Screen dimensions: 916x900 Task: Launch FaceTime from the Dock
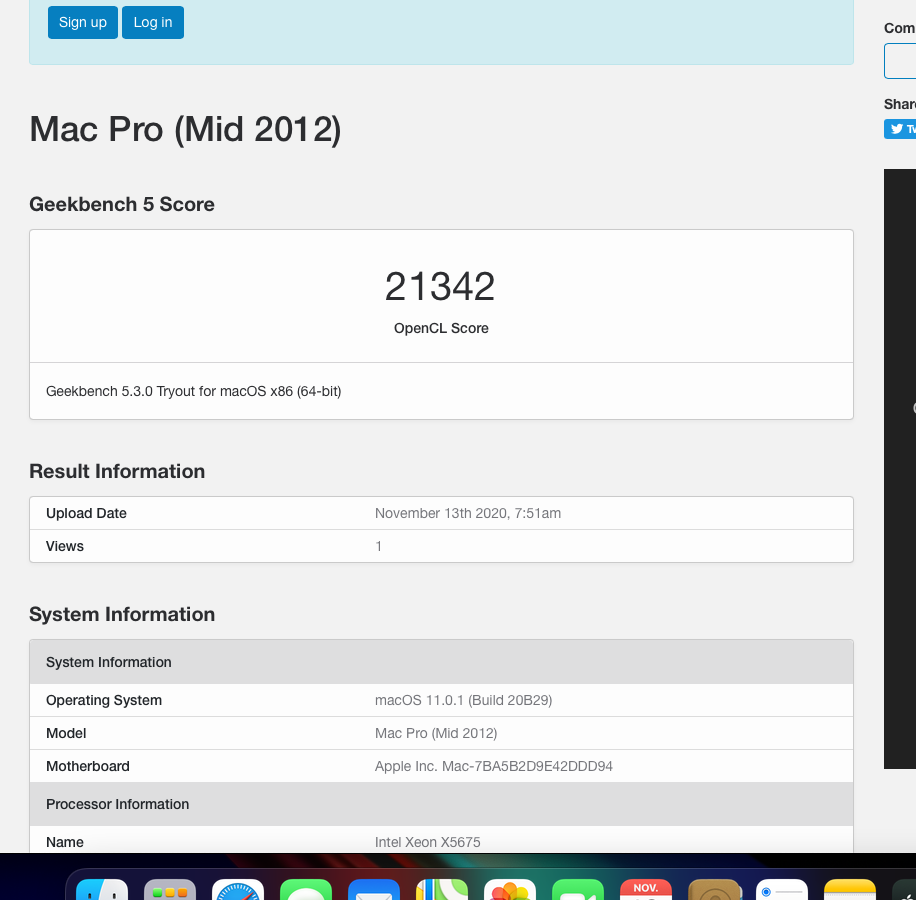(578, 889)
